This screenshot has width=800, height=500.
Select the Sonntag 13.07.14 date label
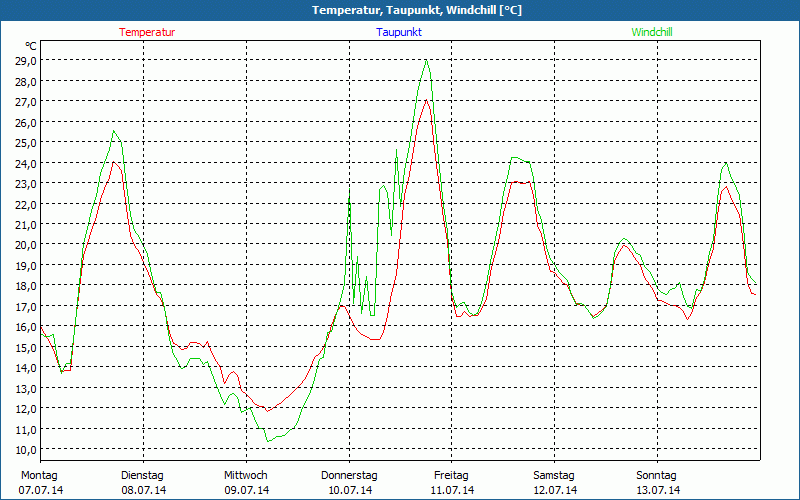[657, 482]
